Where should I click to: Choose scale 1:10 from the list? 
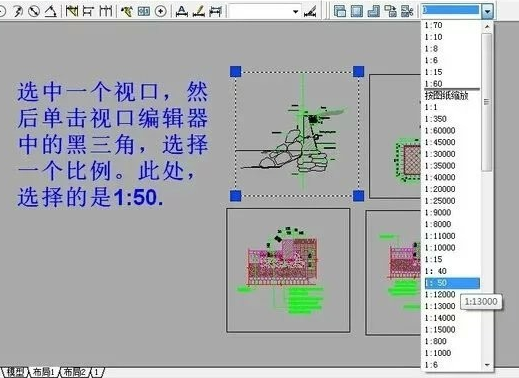433,37
